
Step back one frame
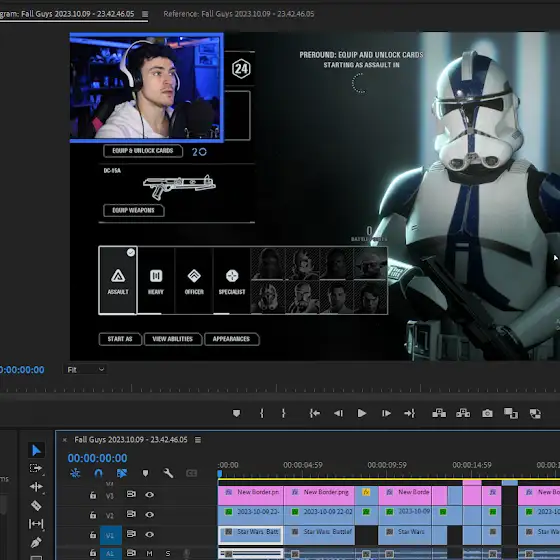coord(338,413)
